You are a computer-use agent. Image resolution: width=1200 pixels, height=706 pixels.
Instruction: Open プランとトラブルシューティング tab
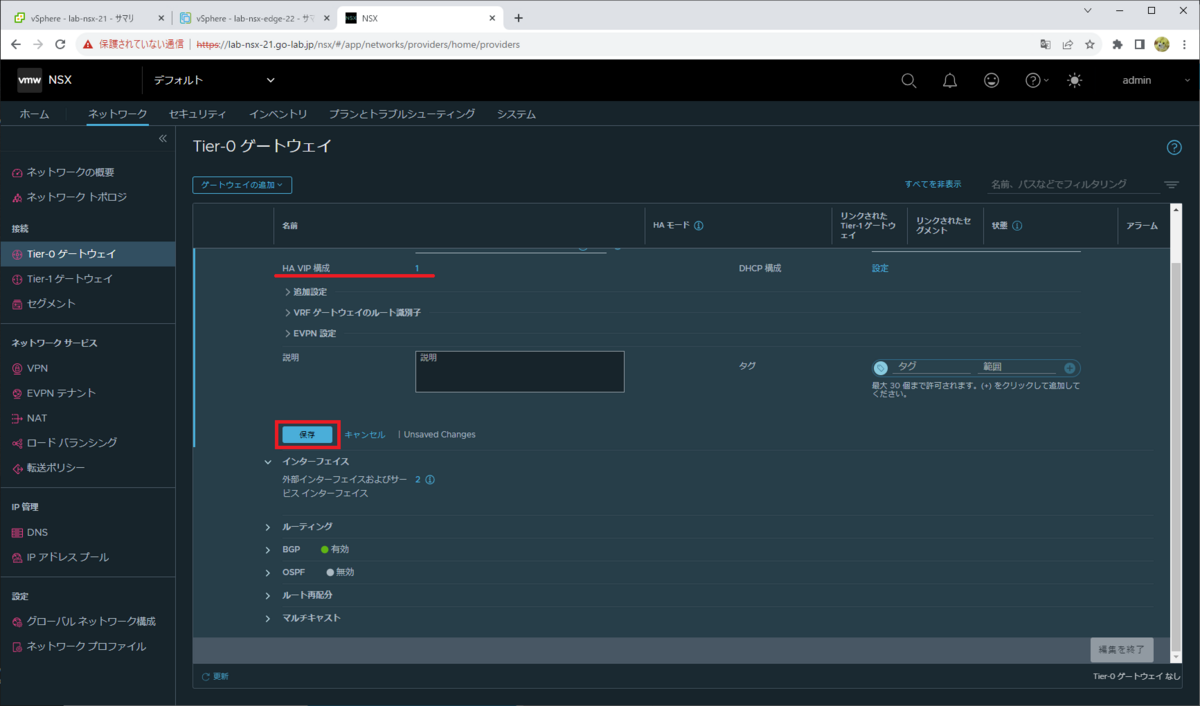click(x=402, y=114)
